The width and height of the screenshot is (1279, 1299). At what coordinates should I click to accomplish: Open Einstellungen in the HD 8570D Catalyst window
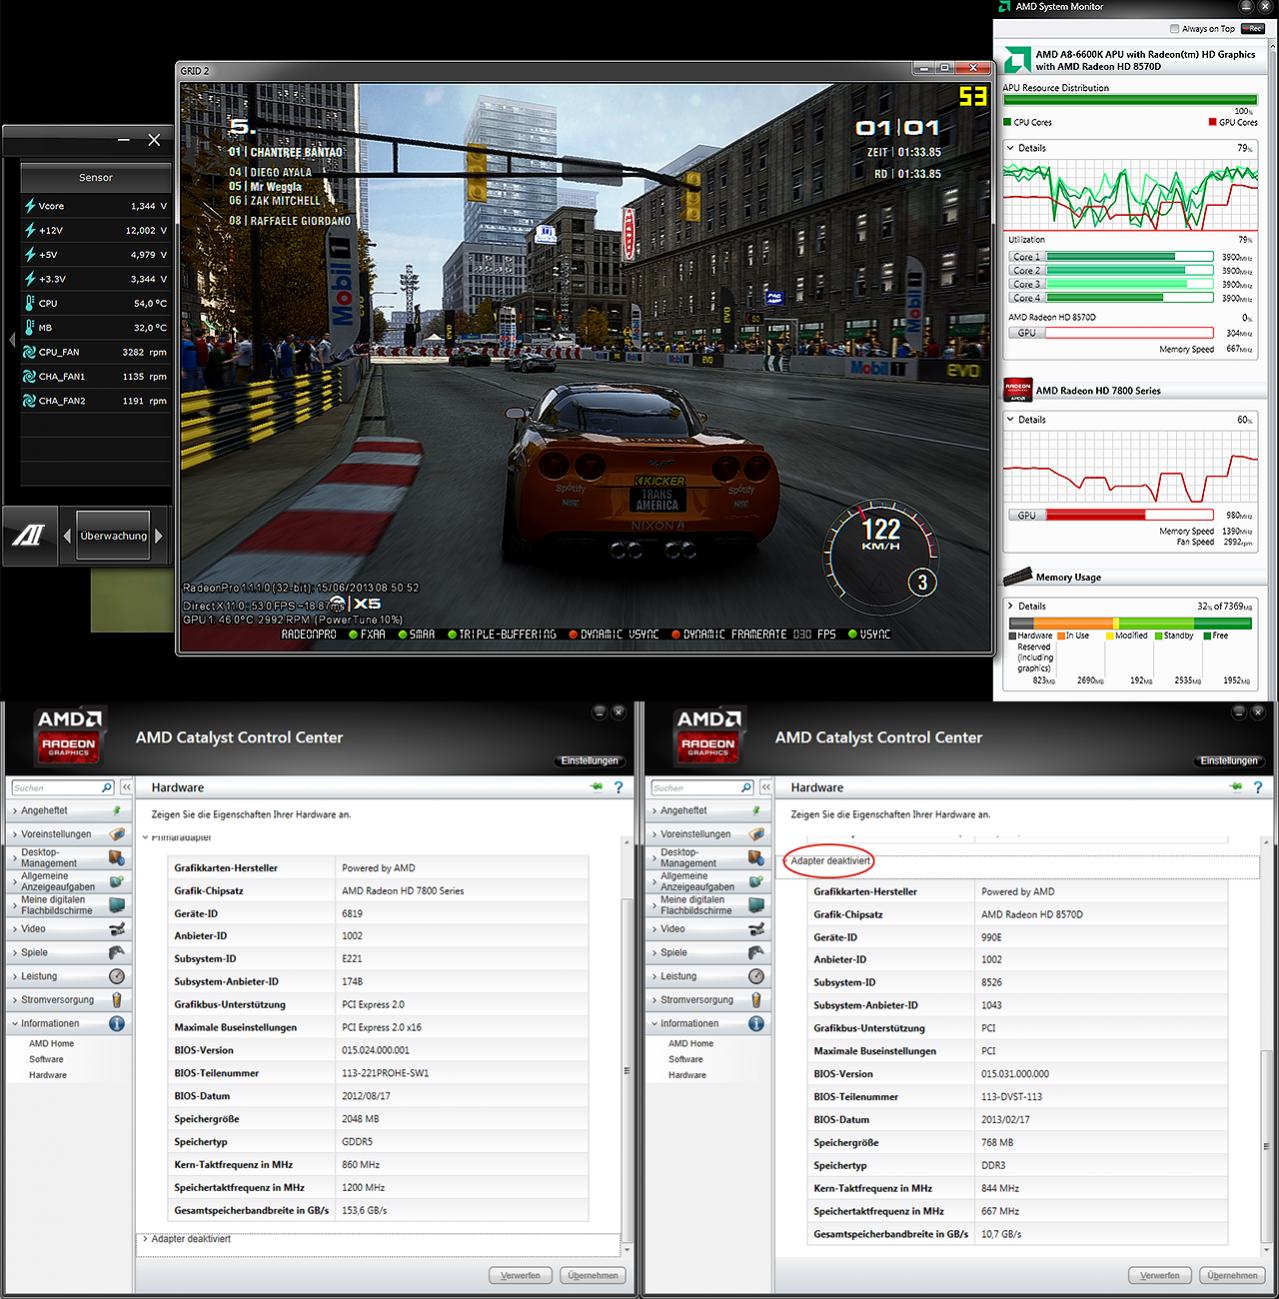1230,761
